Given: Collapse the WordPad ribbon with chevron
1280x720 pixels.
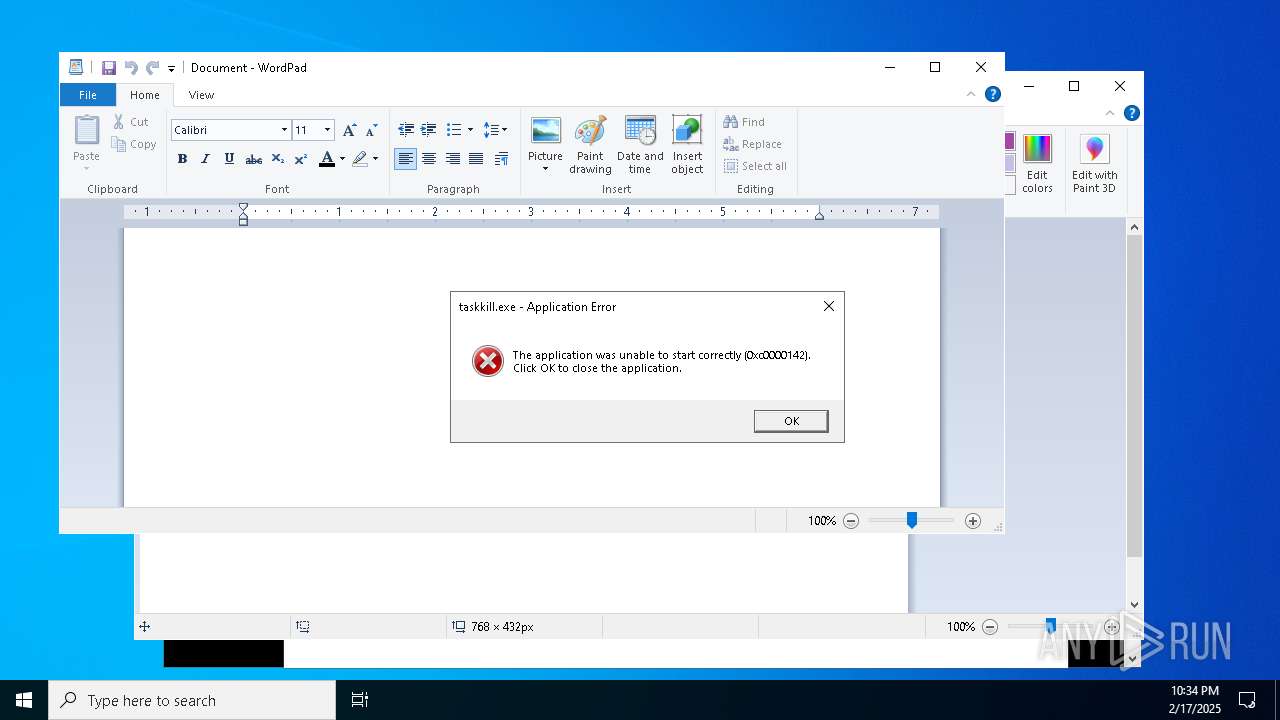Looking at the screenshot, I should (x=970, y=94).
